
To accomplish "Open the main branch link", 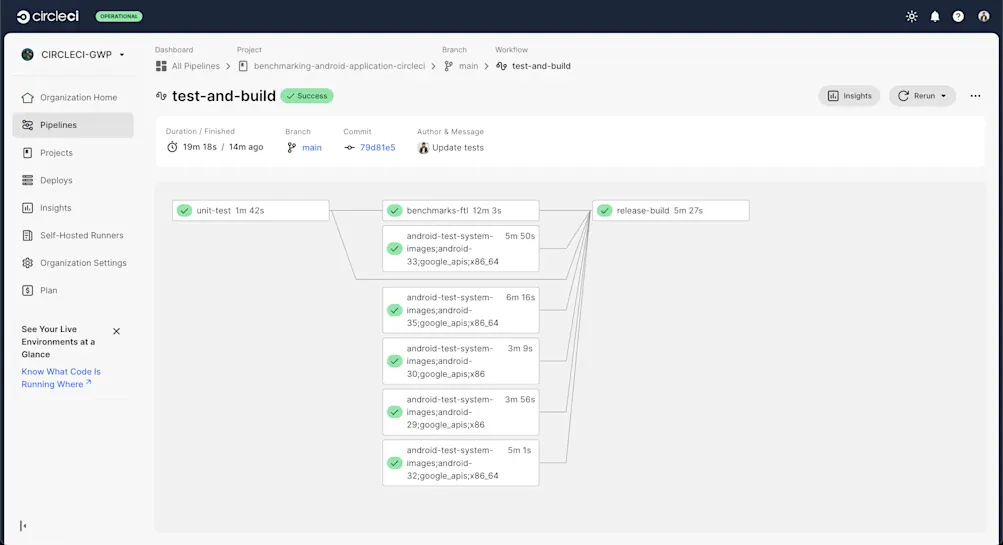I will tap(312, 148).
